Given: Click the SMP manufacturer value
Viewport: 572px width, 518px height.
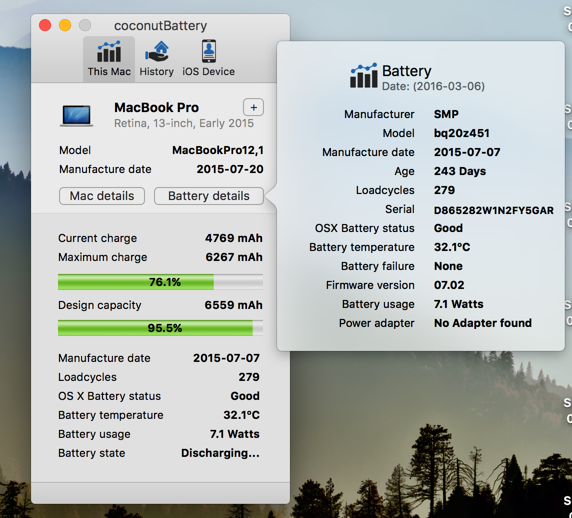Looking at the screenshot, I should pos(446,114).
